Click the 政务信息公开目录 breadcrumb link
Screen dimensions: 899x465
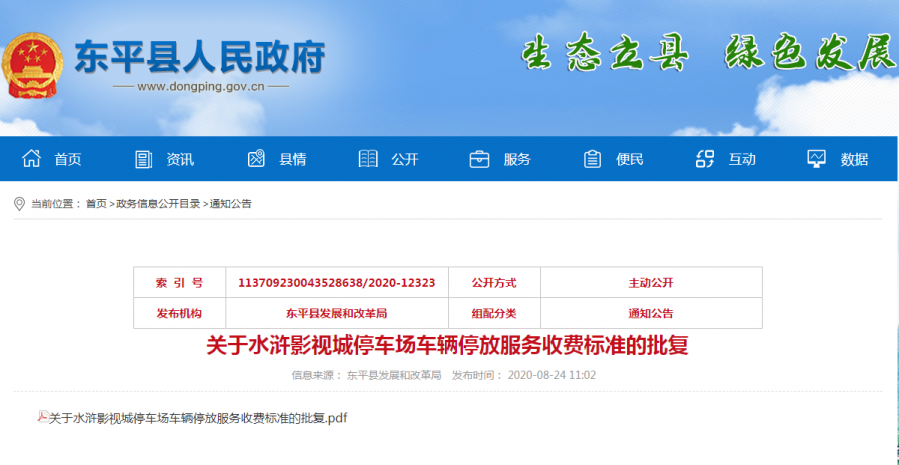pyautogui.click(x=158, y=204)
